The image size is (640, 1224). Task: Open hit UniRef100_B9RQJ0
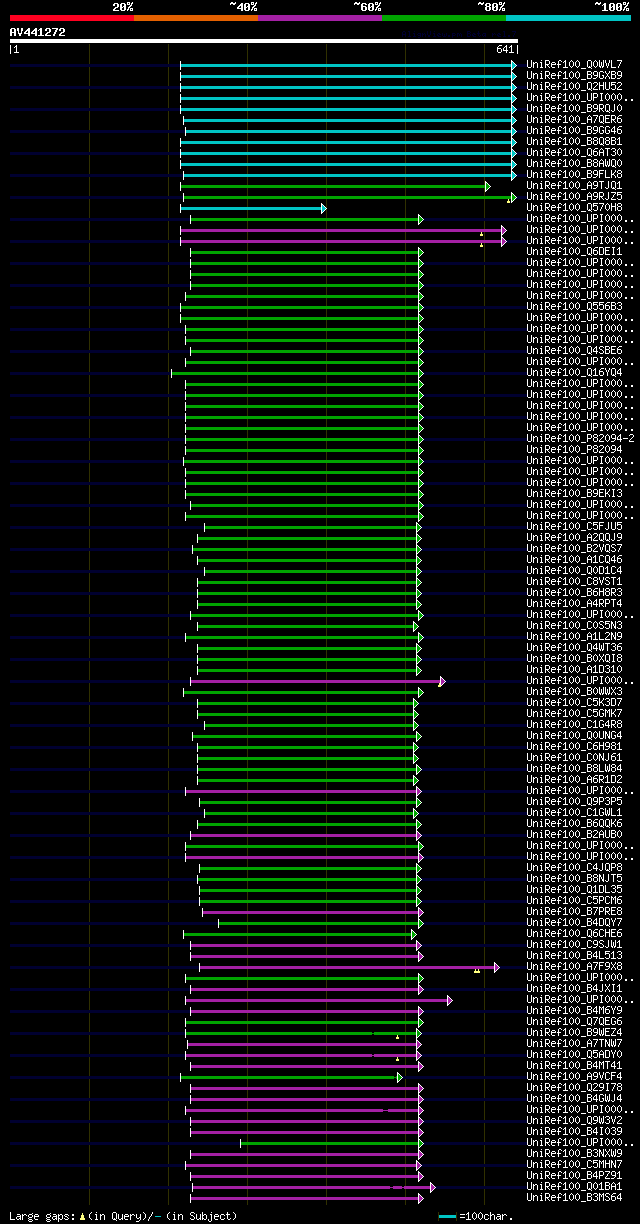tap(574, 108)
